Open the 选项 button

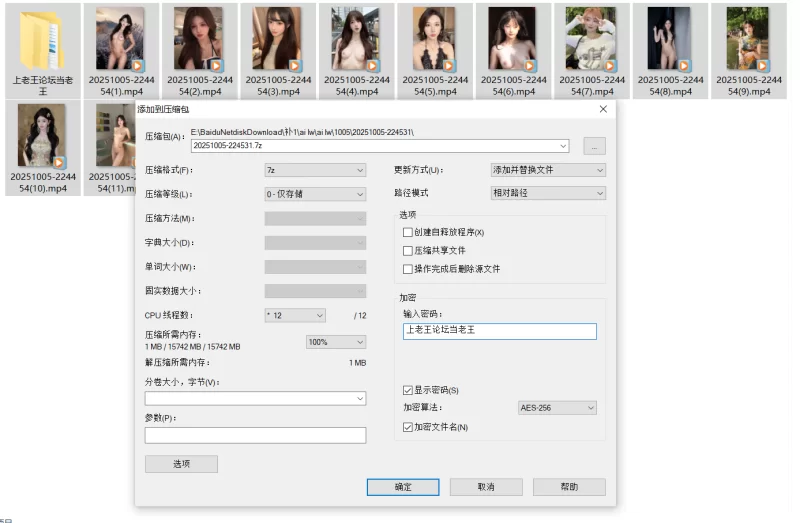point(181,464)
